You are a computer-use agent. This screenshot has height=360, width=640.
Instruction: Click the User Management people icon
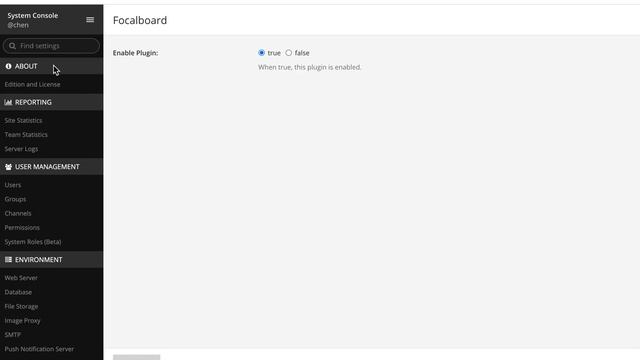click(8, 167)
